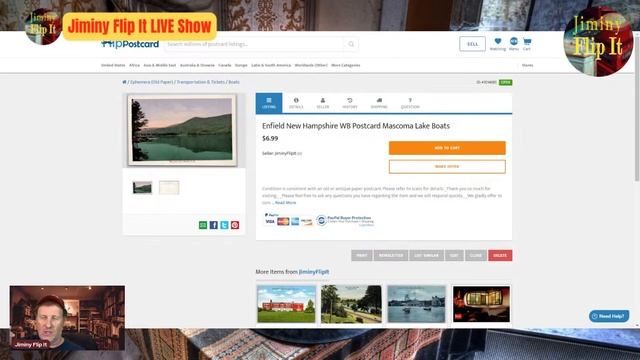Image resolution: width=640 pixels, height=360 pixels.
Task: Share listing on Twitter
Action: pos(224,225)
